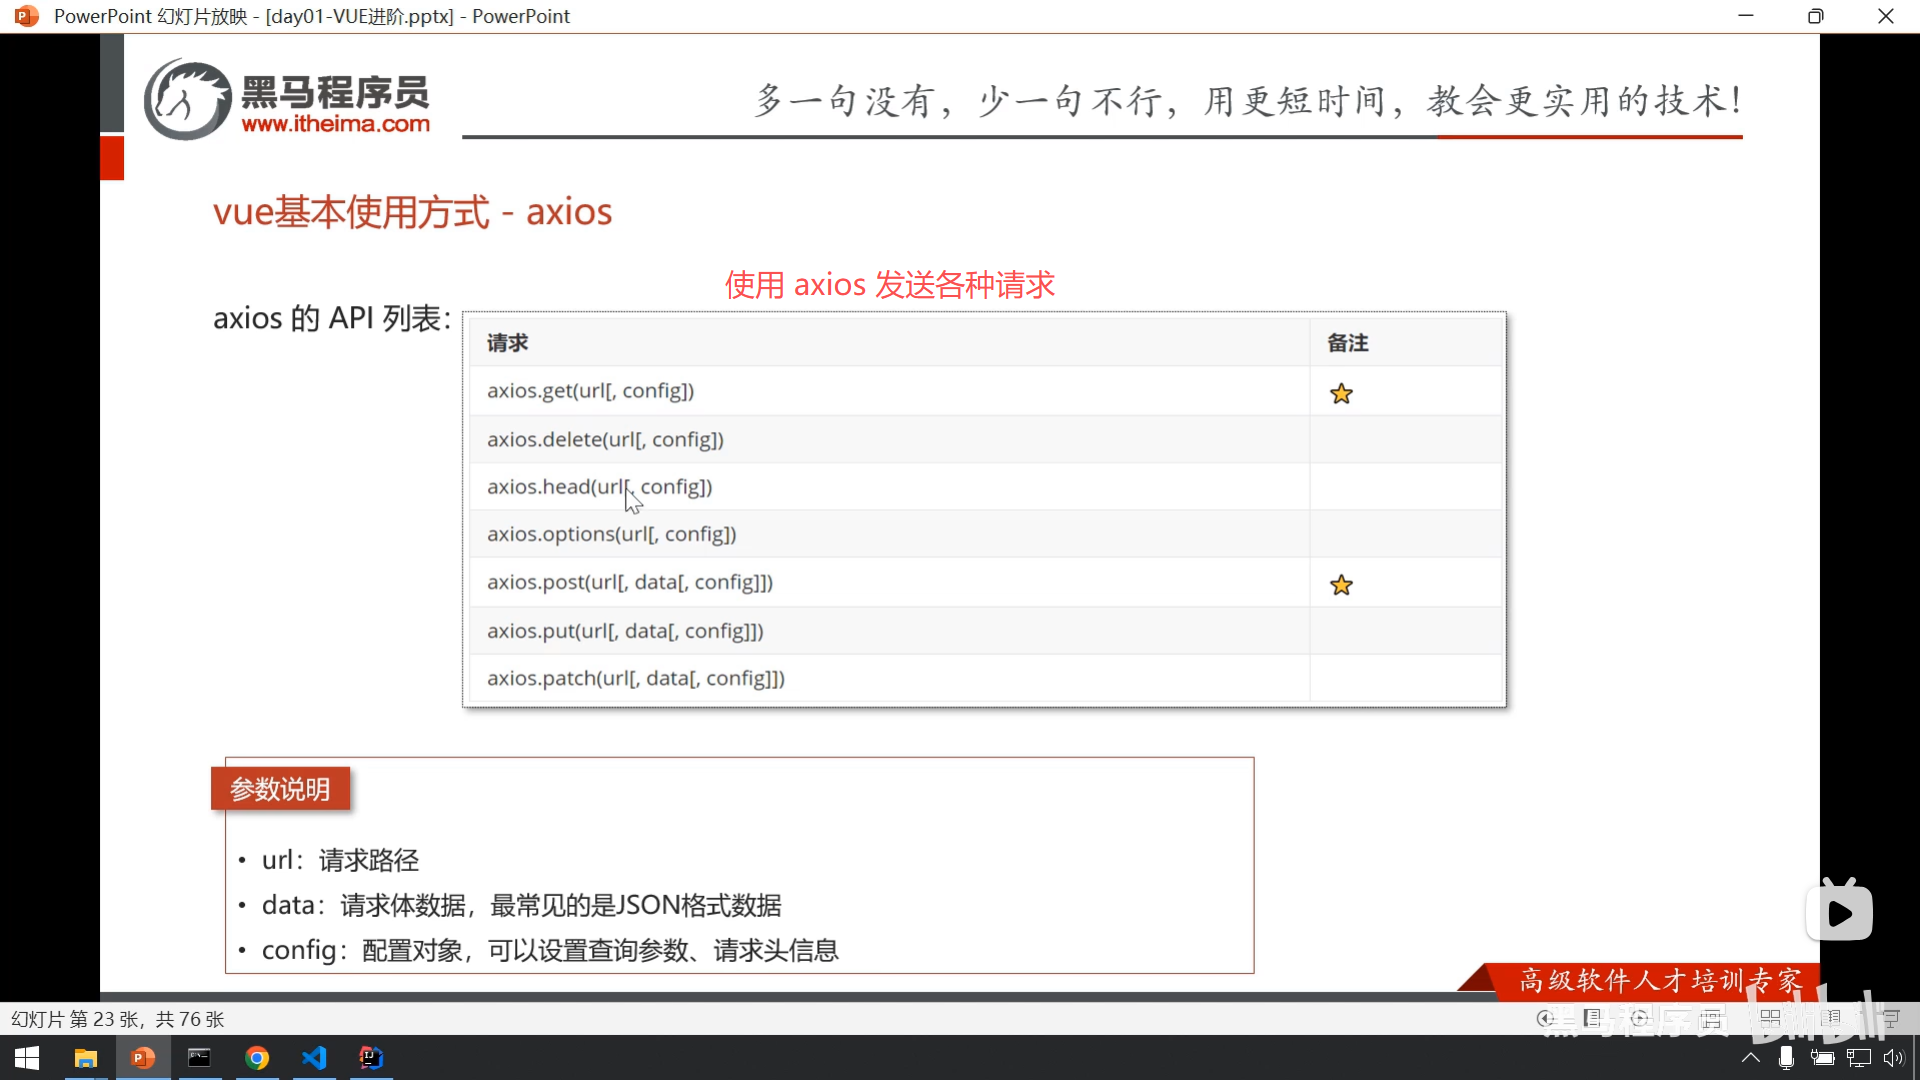1920x1080 pixels.
Task: Expand hidden system tray icons chevron
Action: pos(1751,1058)
